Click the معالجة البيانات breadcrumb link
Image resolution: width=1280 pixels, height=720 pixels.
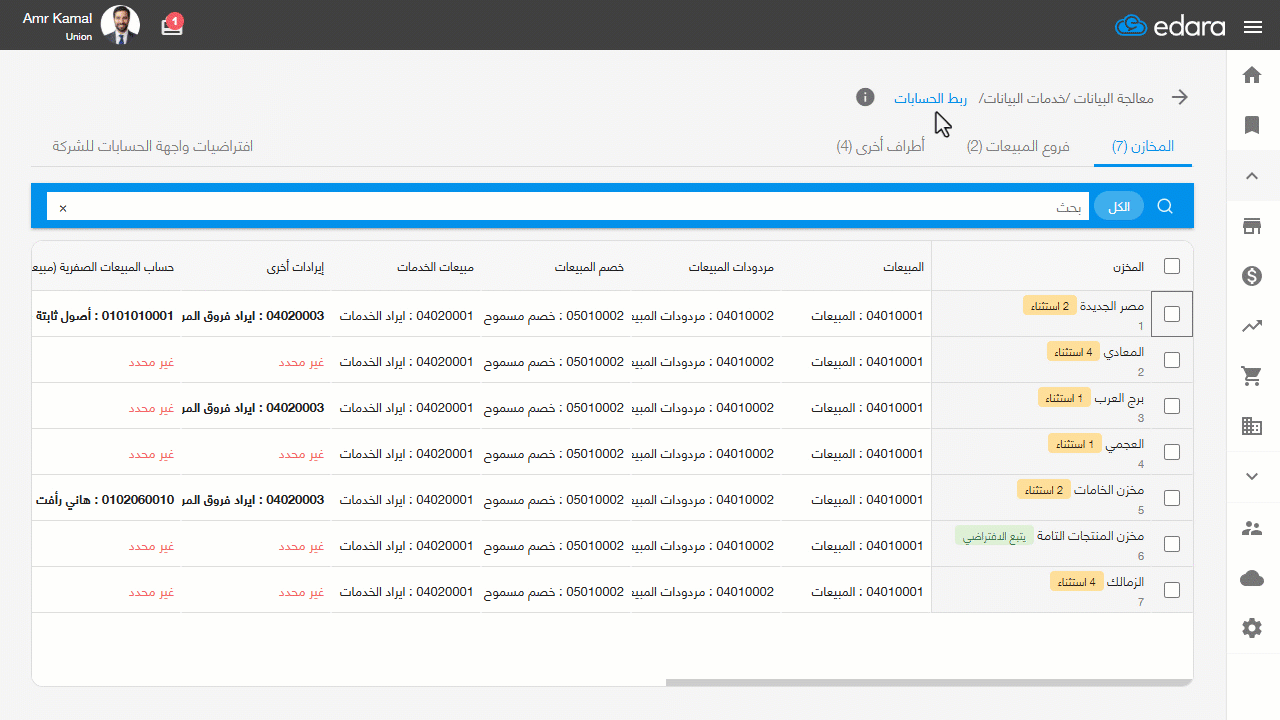(1113, 98)
